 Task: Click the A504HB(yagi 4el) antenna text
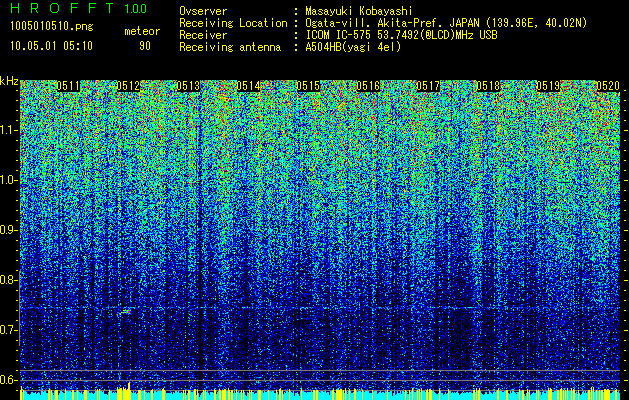coord(353,47)
